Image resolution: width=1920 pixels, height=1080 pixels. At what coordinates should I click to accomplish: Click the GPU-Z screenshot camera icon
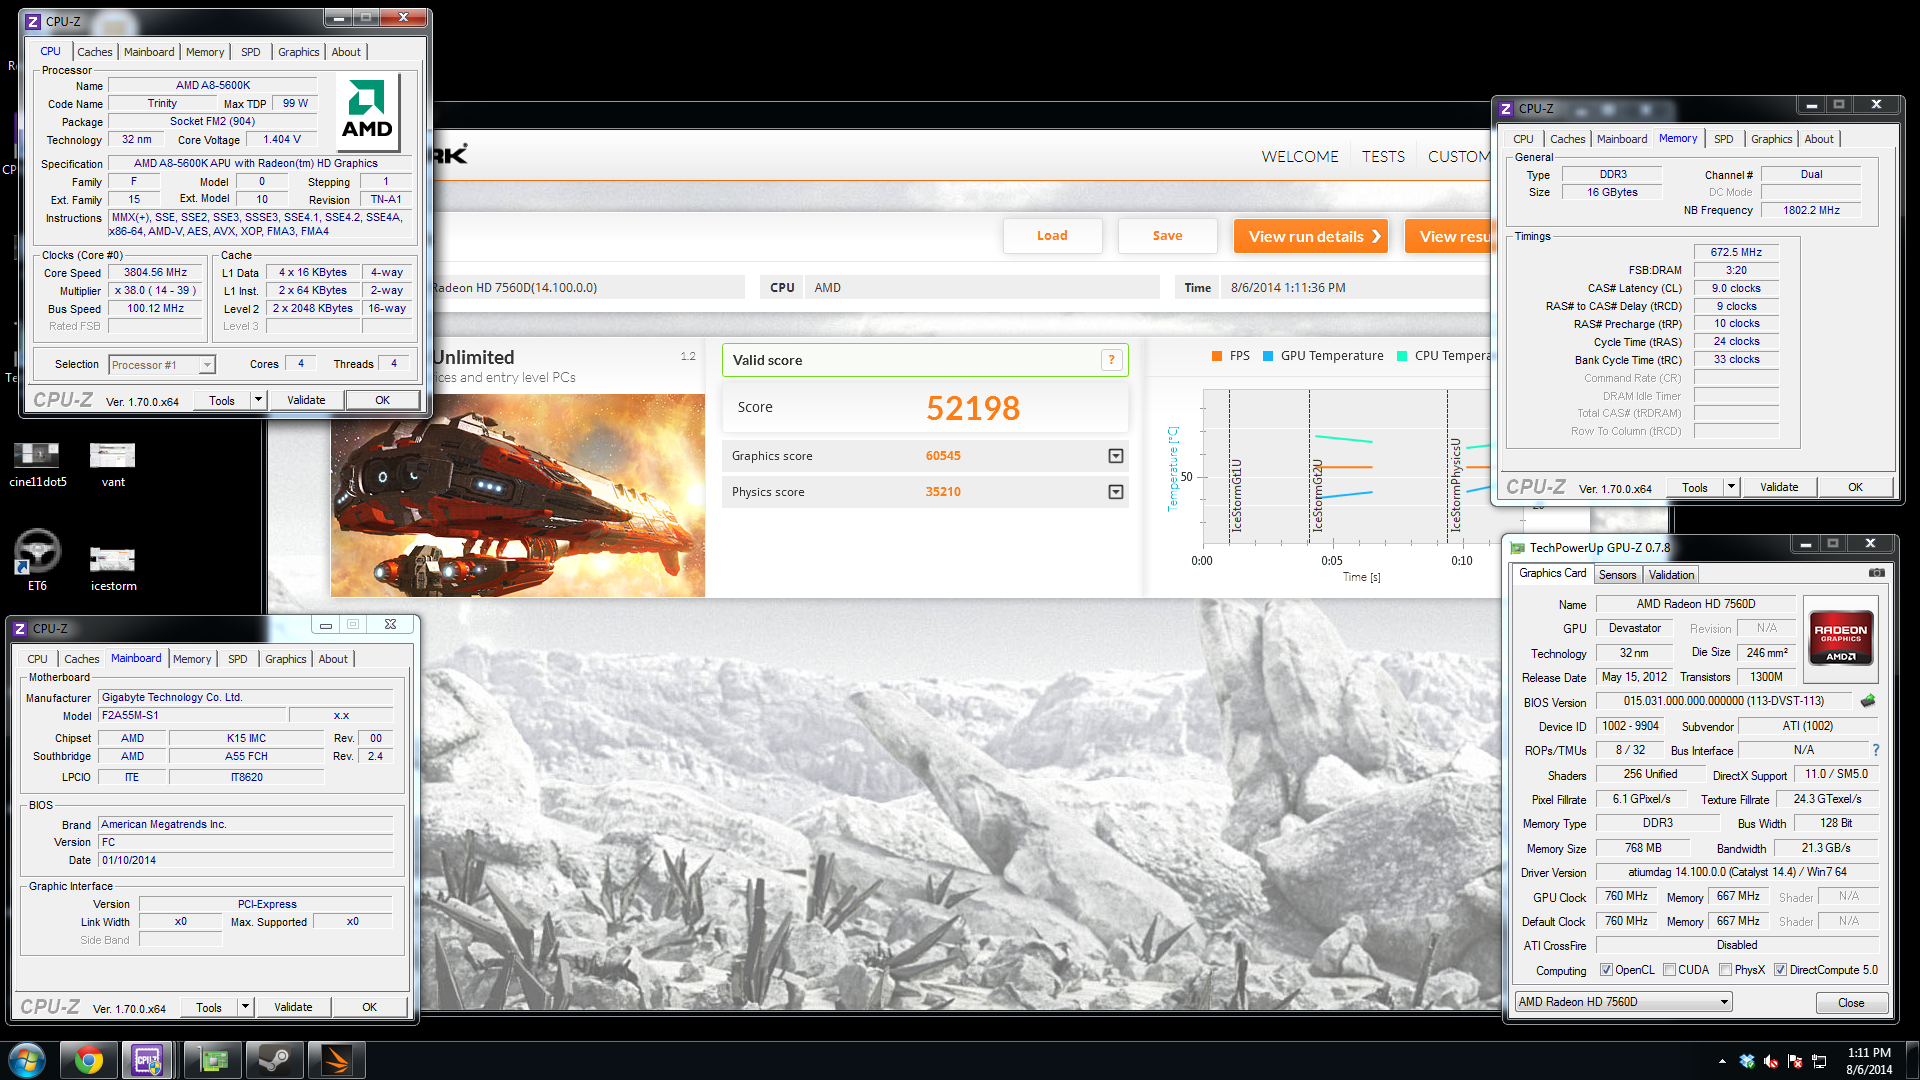(1876, 573)
